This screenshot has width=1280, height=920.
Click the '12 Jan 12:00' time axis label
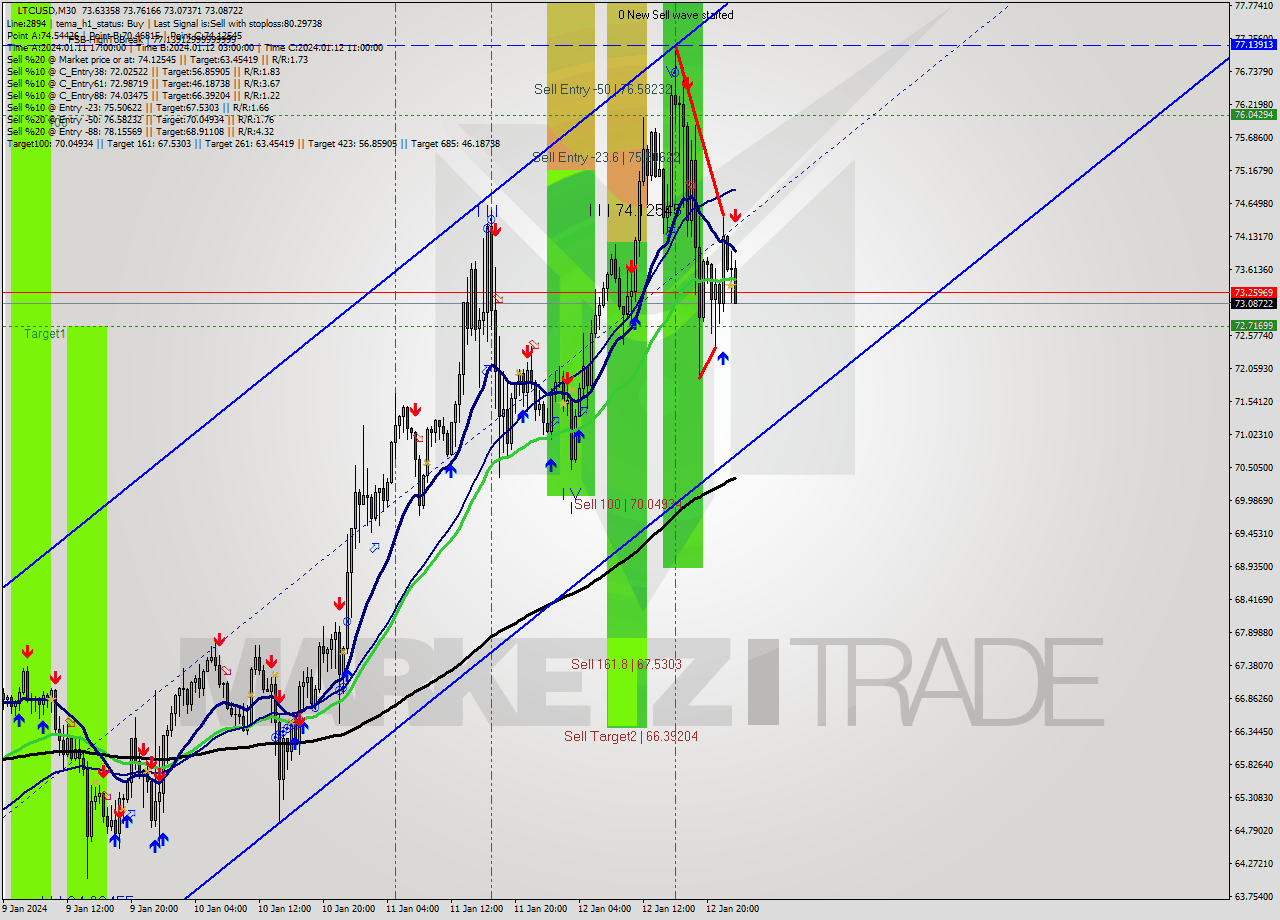pos(668,909)
